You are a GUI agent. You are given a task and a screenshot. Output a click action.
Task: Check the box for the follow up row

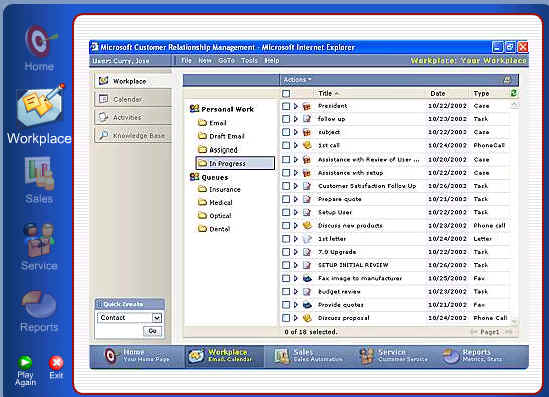pyautogui.click(x=286, y=119)
